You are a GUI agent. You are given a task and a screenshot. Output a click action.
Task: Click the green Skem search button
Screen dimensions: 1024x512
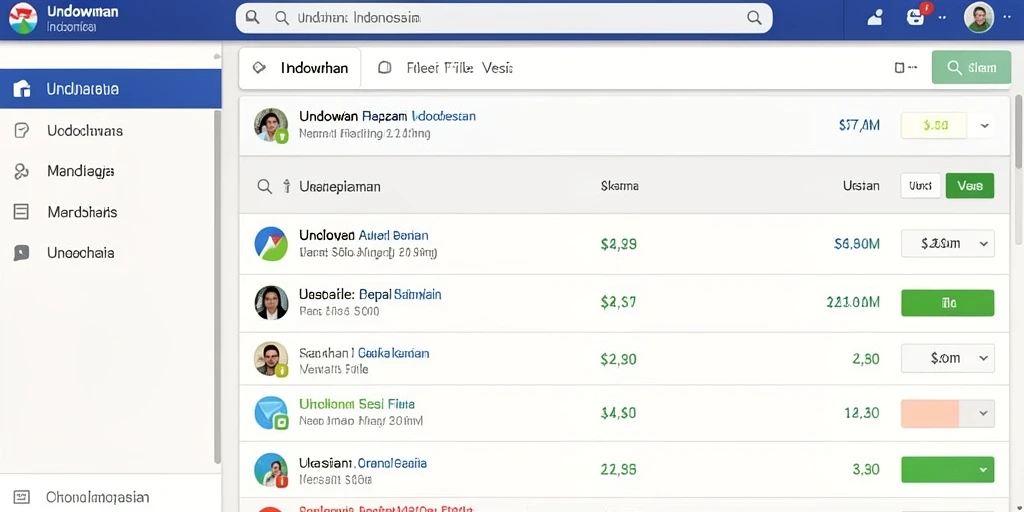pos(971,67)
